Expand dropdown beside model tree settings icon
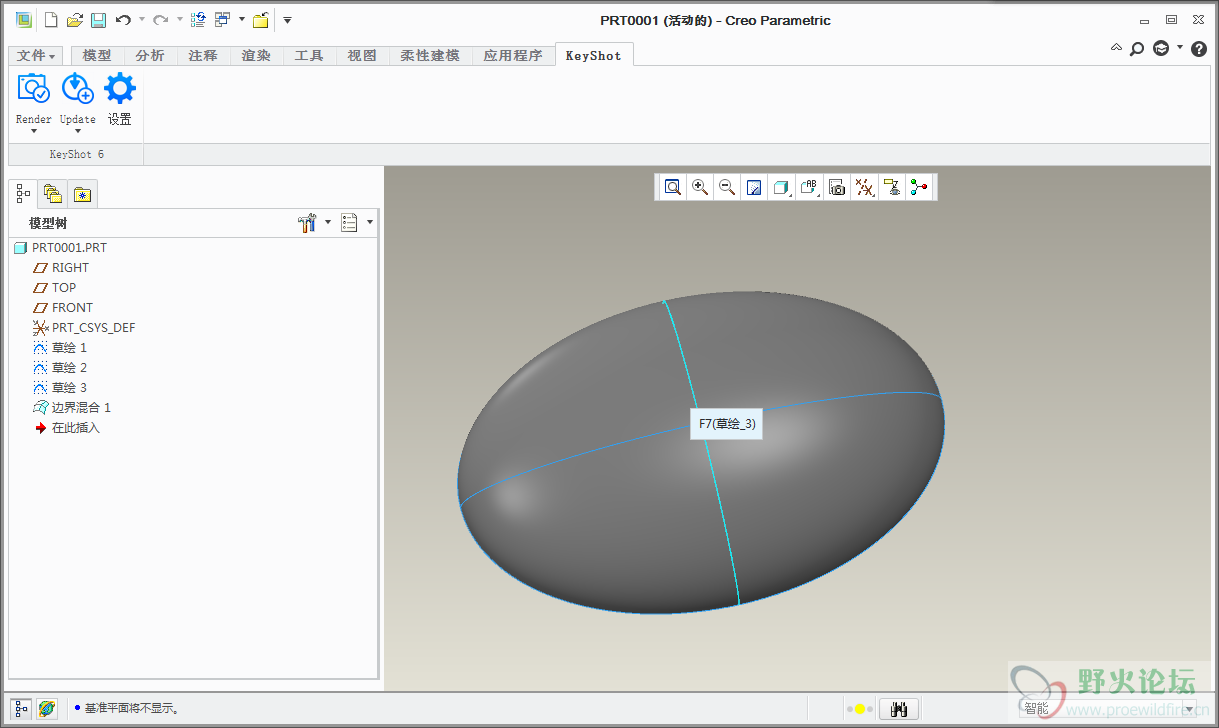1219x728 pixels. click(328, 223)
